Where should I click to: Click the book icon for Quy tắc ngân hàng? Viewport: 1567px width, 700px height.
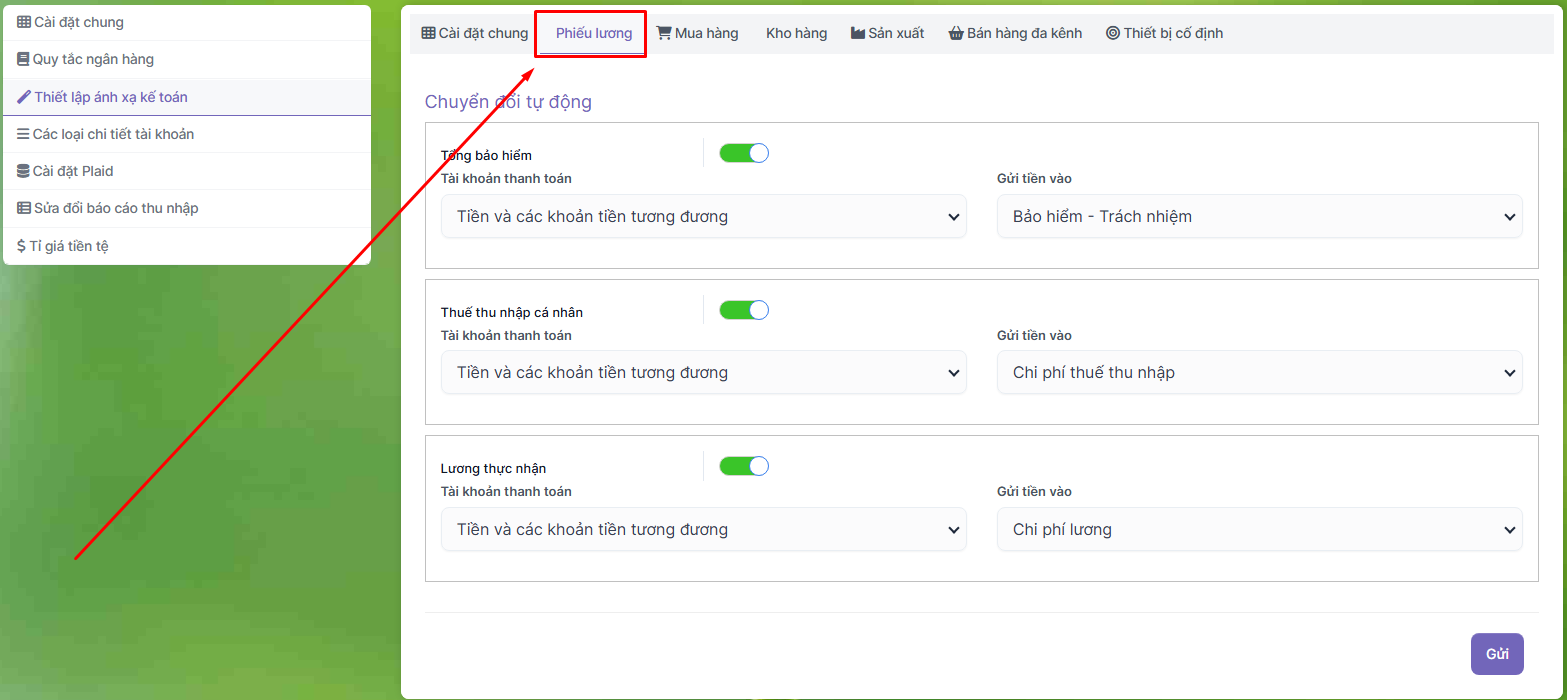click(x=23, y=59)
